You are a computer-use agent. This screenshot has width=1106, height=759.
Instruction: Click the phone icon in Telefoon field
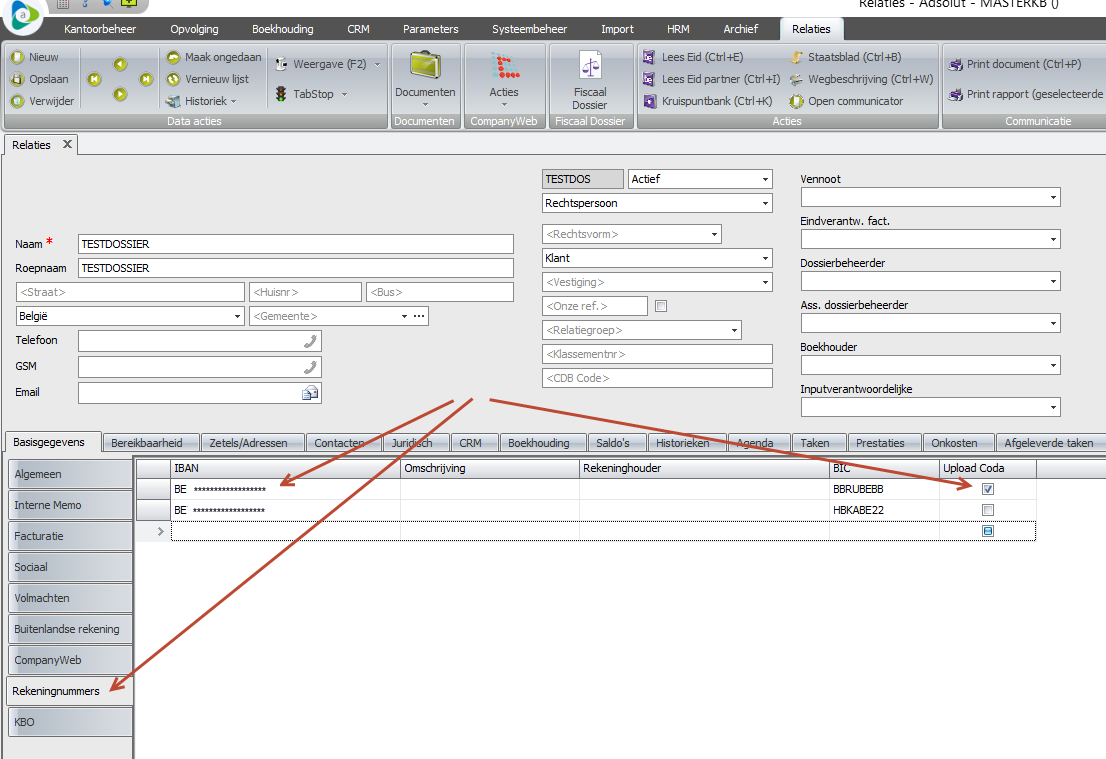point(310,341)
